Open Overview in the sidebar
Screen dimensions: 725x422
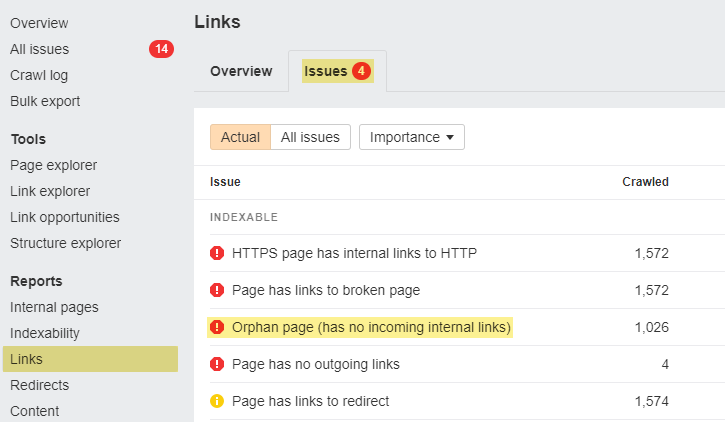point(39,23)
